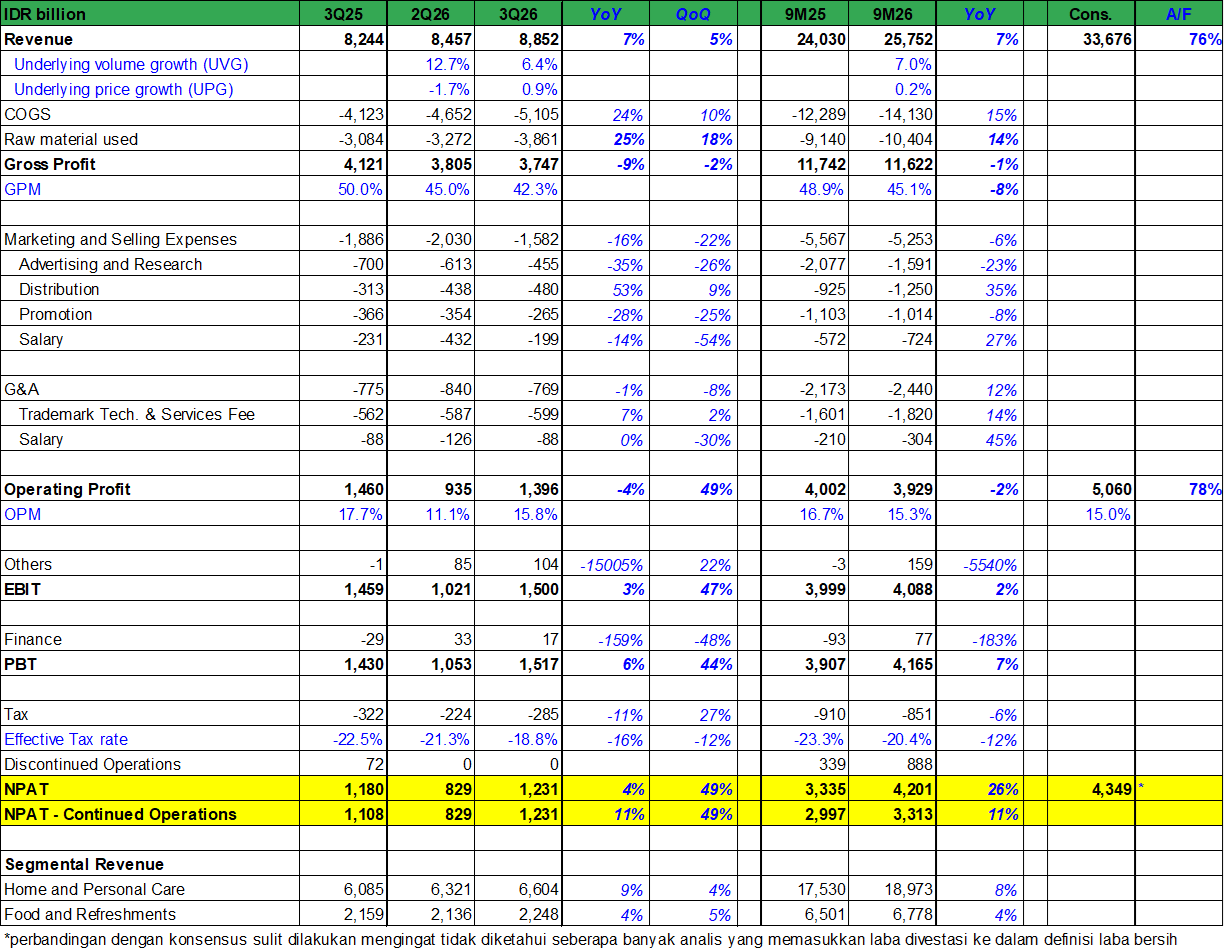Click 'Segmental Revenue' heading
The image size is (1224, 952).
(84, 864)
